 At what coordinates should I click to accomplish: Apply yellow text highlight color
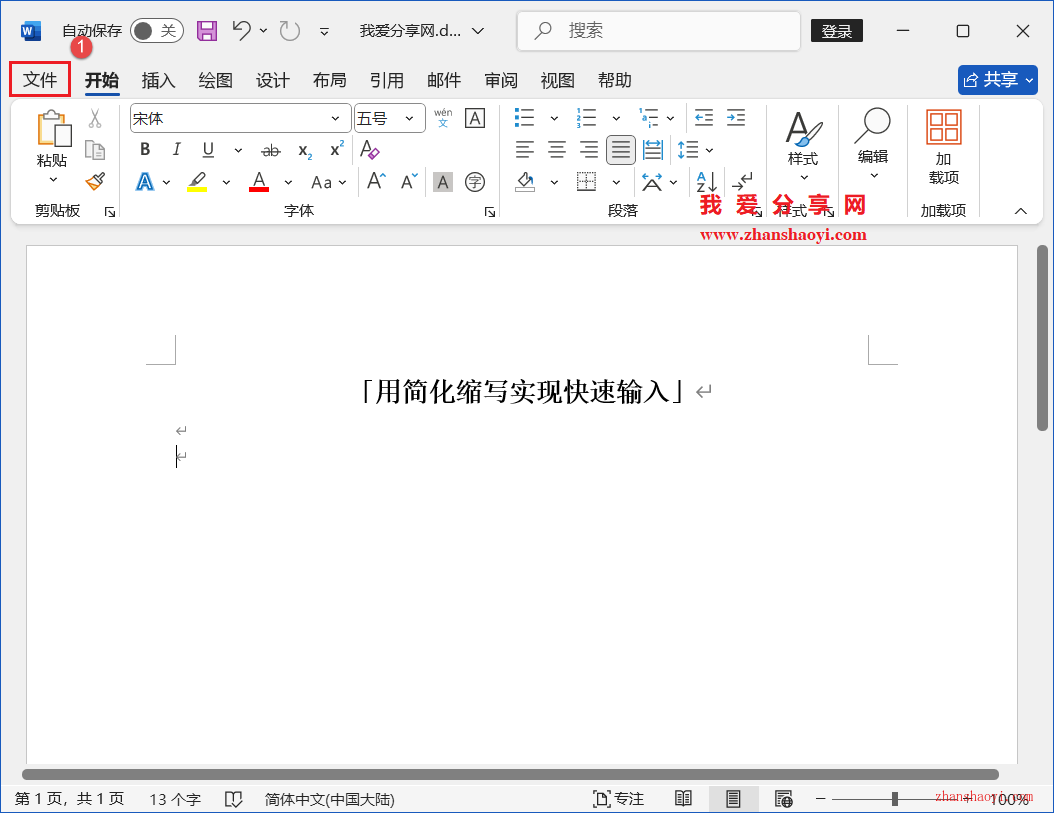[x=197, y=182]
